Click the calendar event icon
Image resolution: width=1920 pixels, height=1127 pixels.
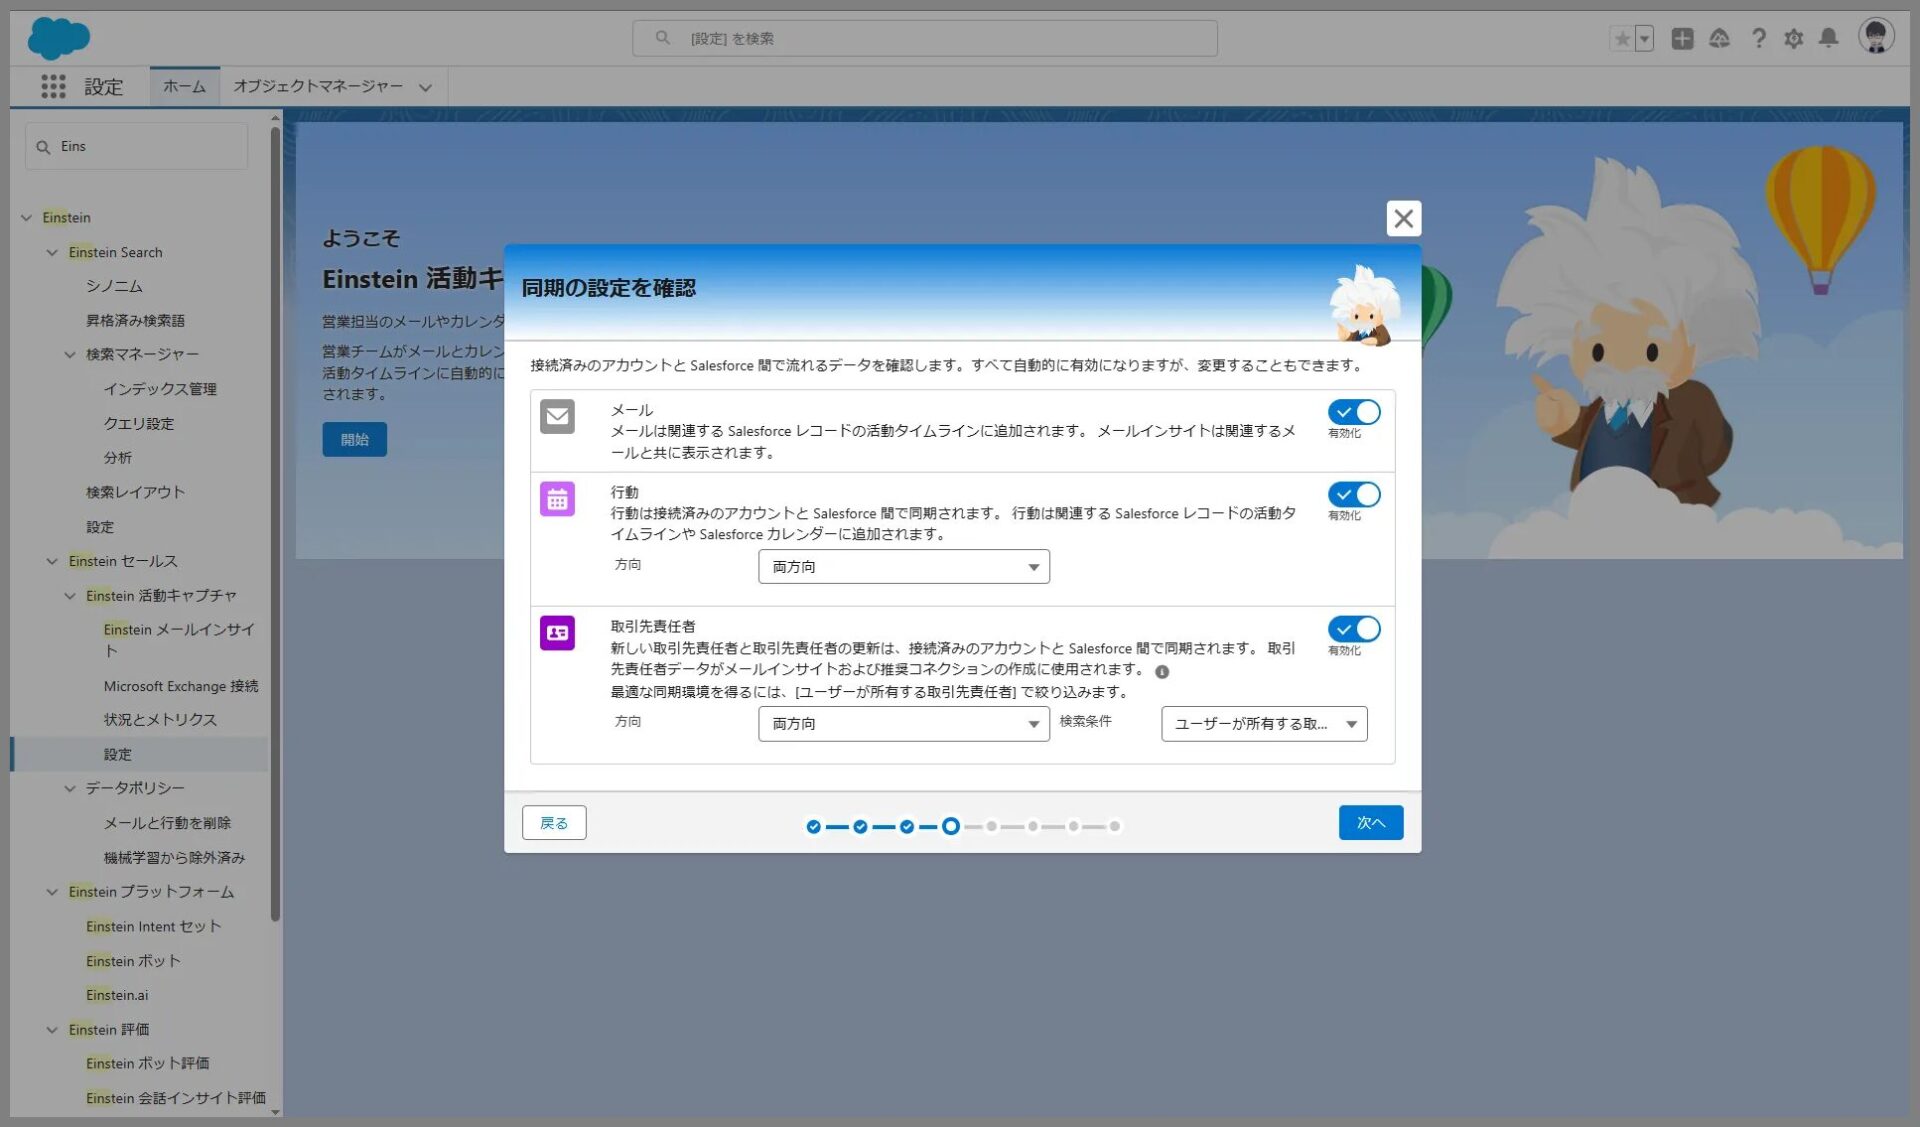click(557, 499)
